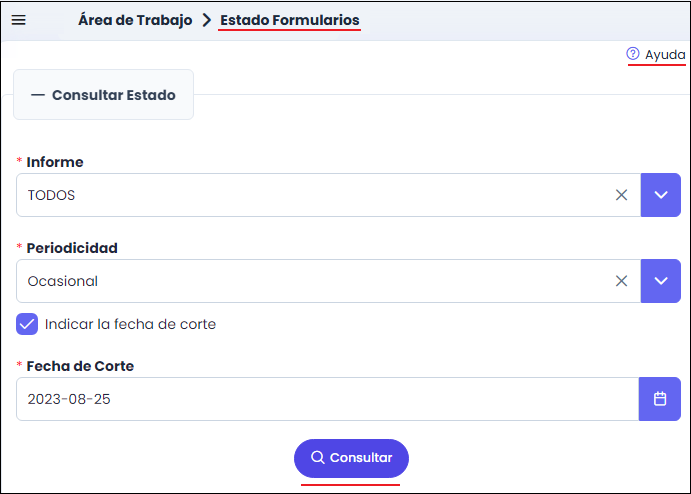This screenshot has height=494, width=691.
Task: Click the magnifier icon in Consultar
Action: point(318,458)
